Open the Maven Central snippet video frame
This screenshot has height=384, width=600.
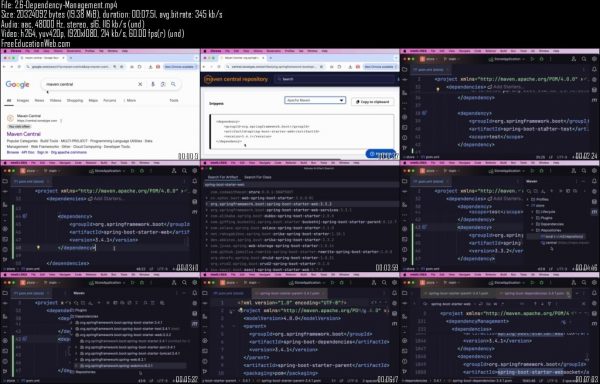(x=300, y=104)
